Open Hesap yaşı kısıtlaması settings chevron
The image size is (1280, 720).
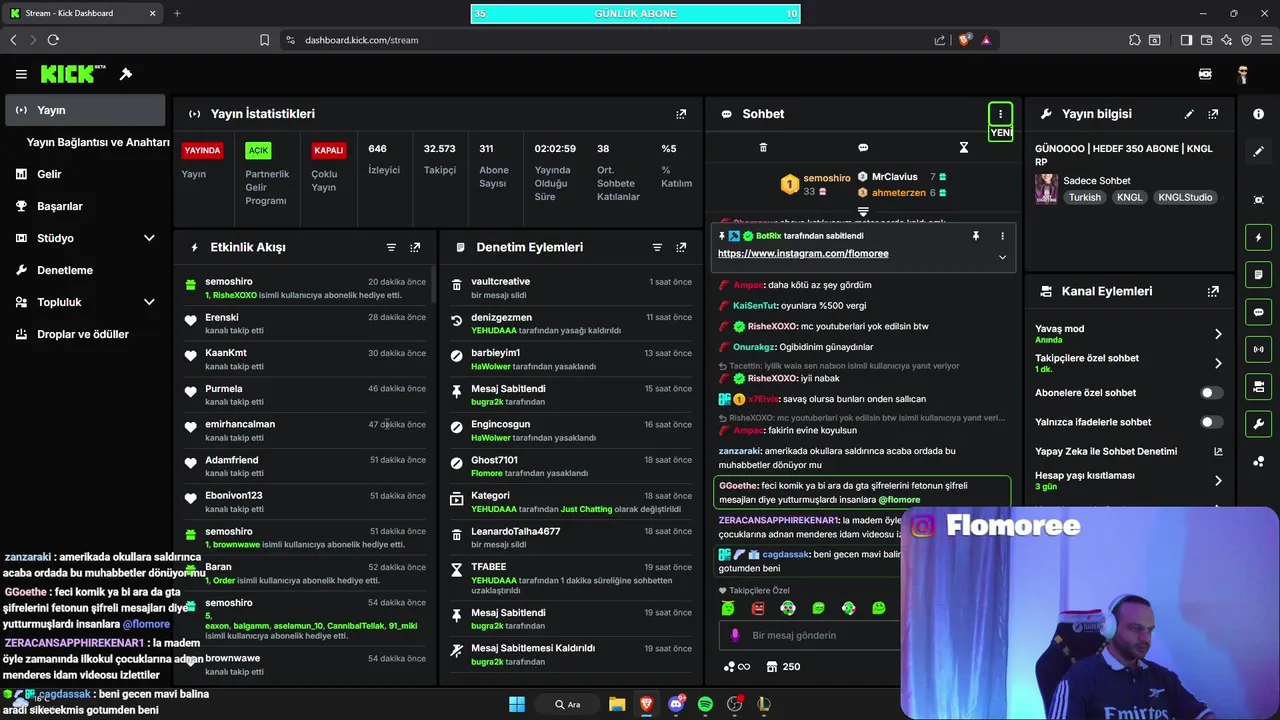pyautogui.click(x=1218, y=481)
